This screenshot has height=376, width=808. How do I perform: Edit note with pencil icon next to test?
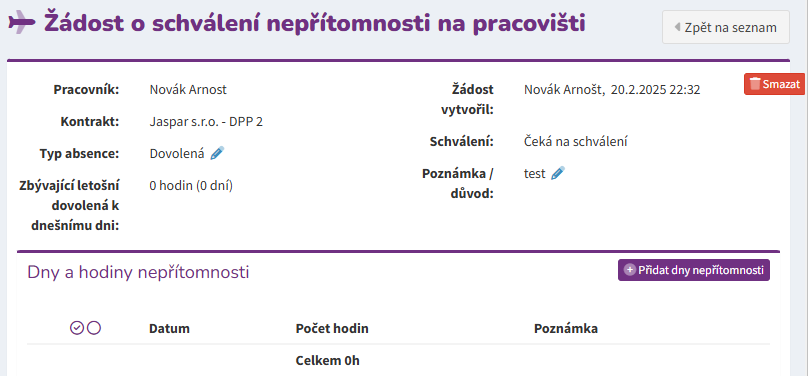(x=558, y=174)
